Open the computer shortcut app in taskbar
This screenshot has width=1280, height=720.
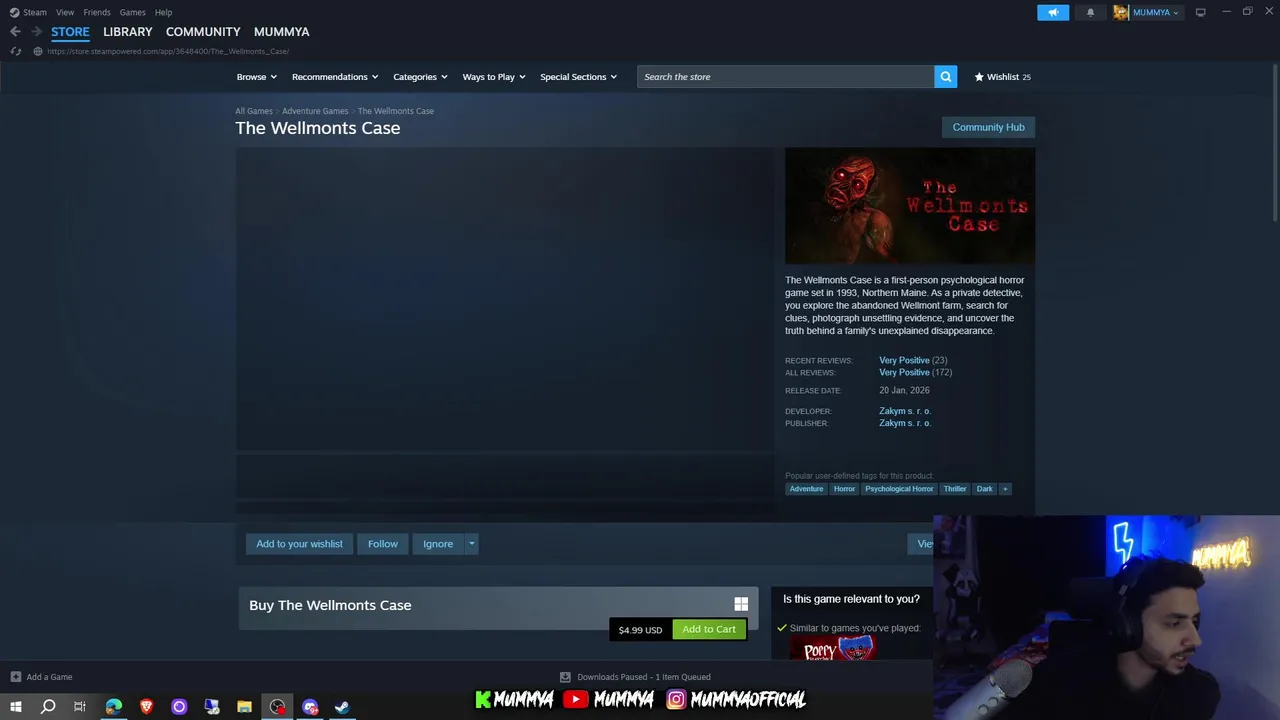click(212, 707)
